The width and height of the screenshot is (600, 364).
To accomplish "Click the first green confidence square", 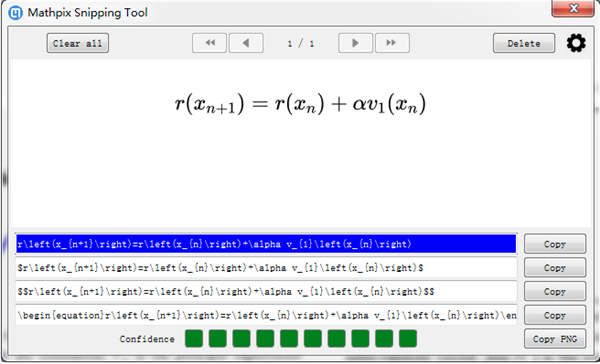I will (194, 339).
